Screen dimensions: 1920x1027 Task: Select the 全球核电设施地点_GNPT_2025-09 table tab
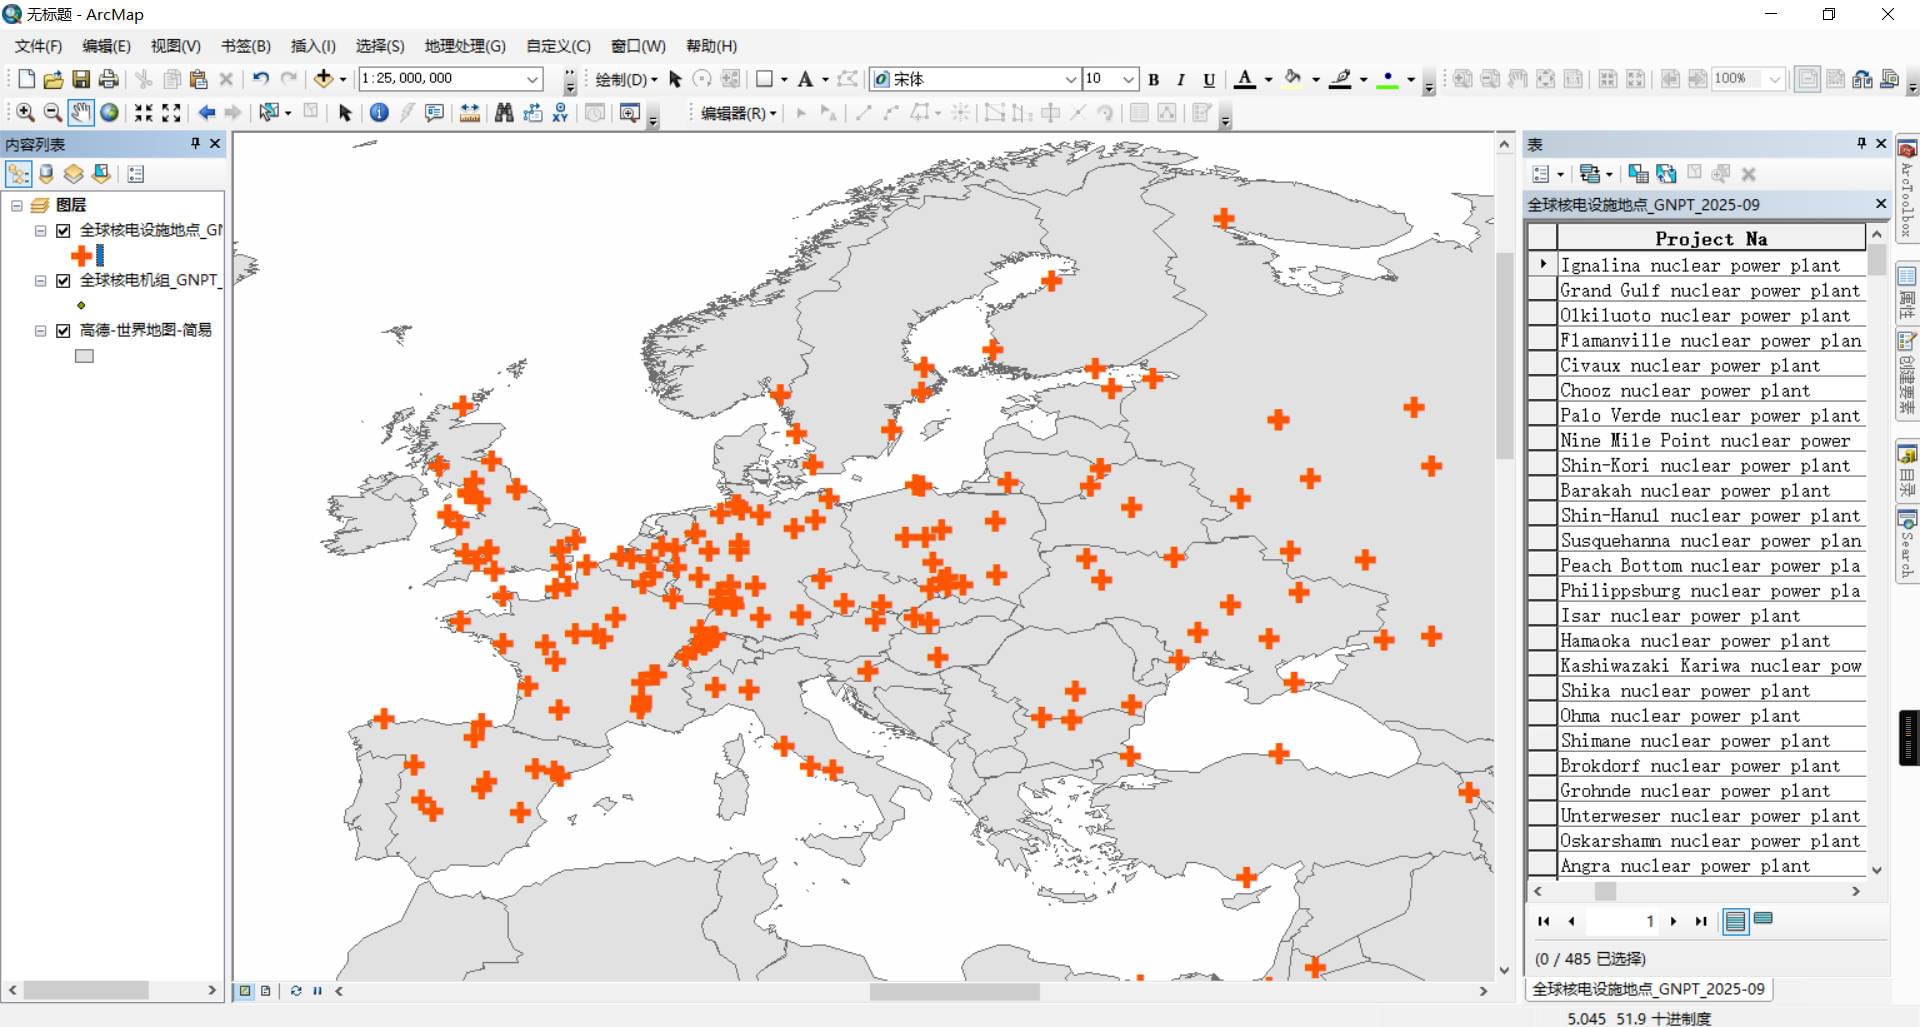pos(1648,989)
